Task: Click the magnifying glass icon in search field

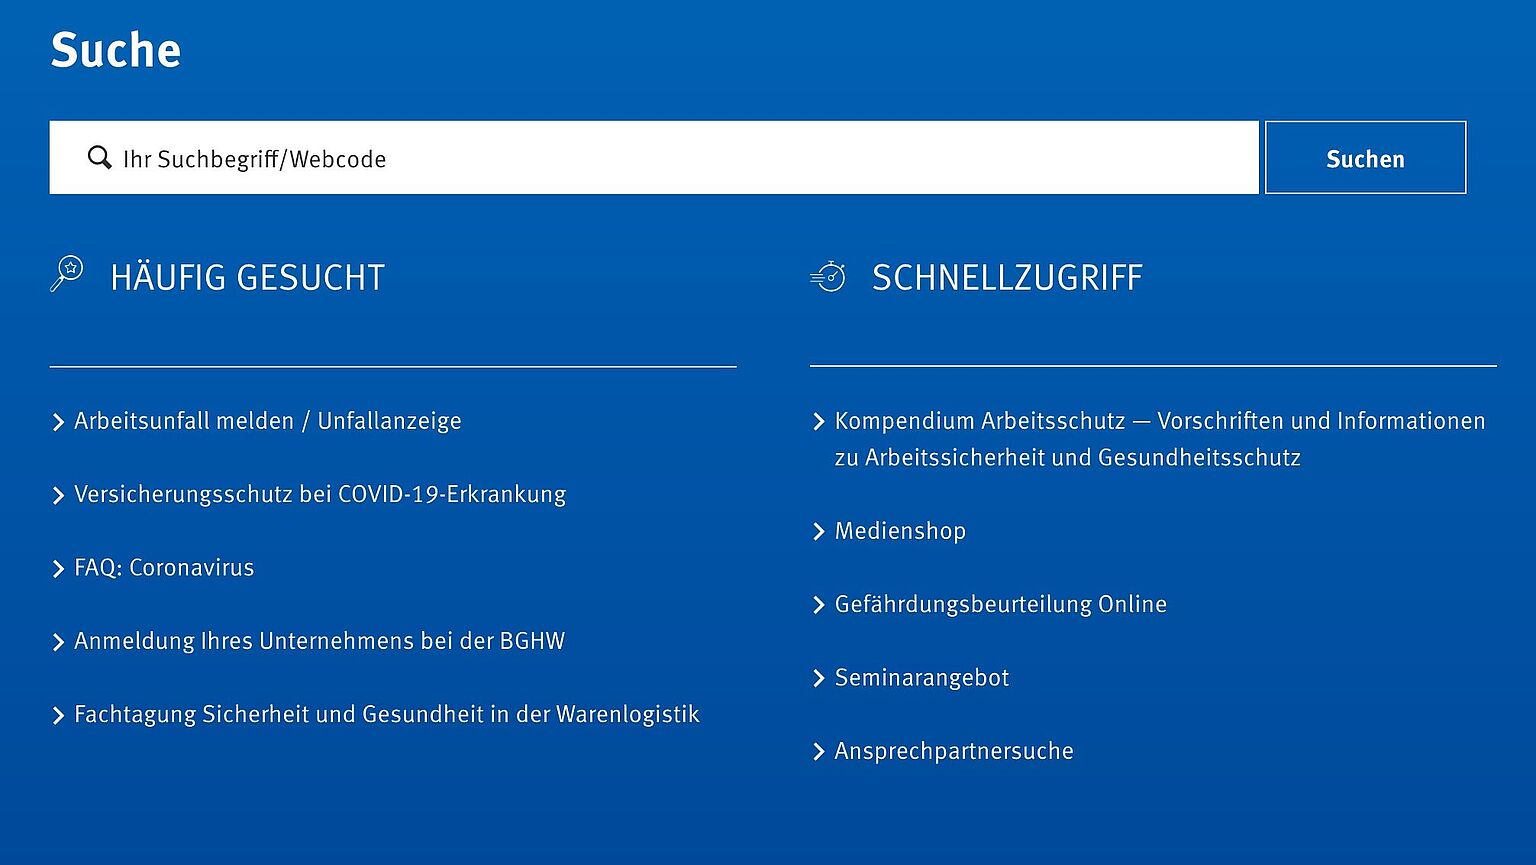Action: (99, 158)
